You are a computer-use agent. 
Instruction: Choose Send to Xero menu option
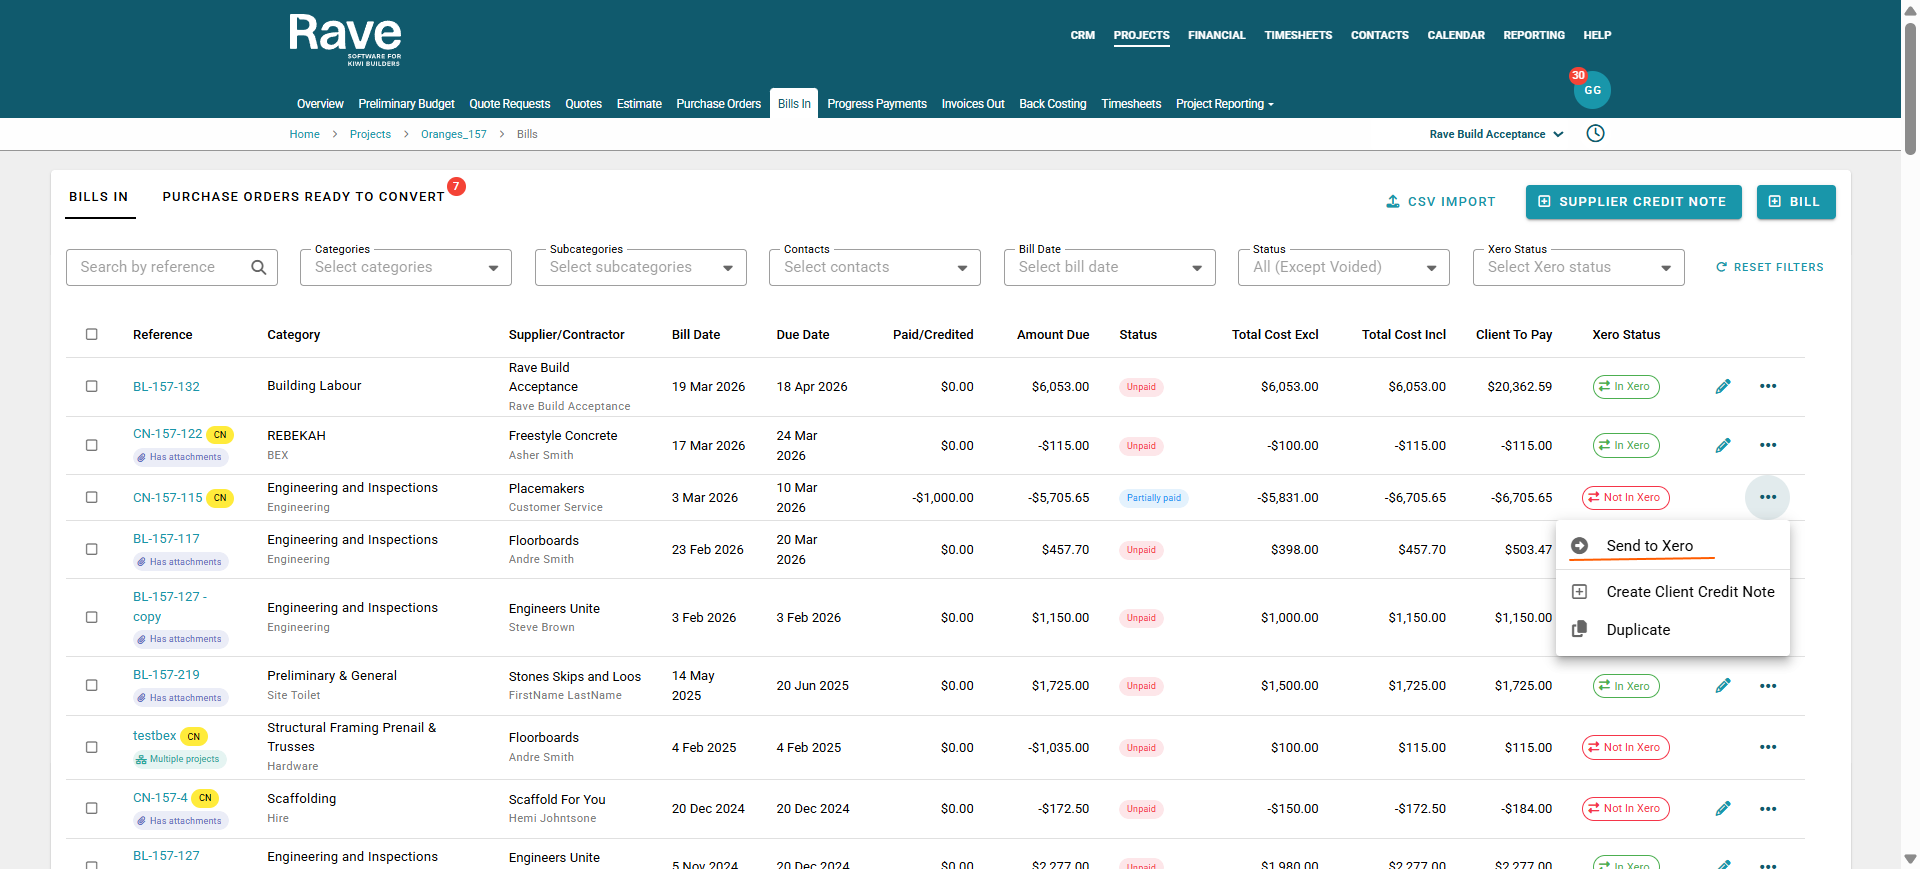(1649, 546)
